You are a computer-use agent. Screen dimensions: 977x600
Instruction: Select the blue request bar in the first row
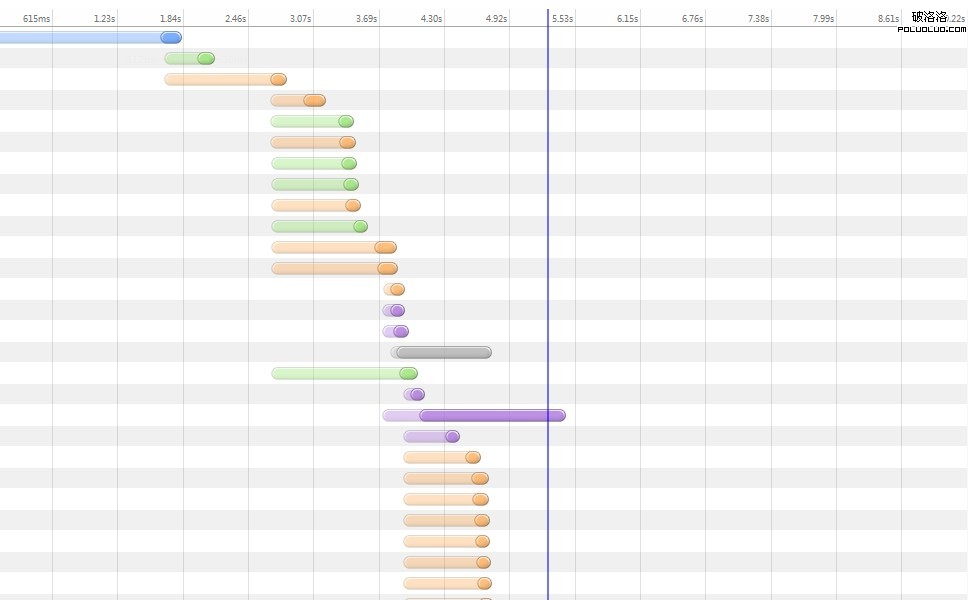tap(91, 37)
